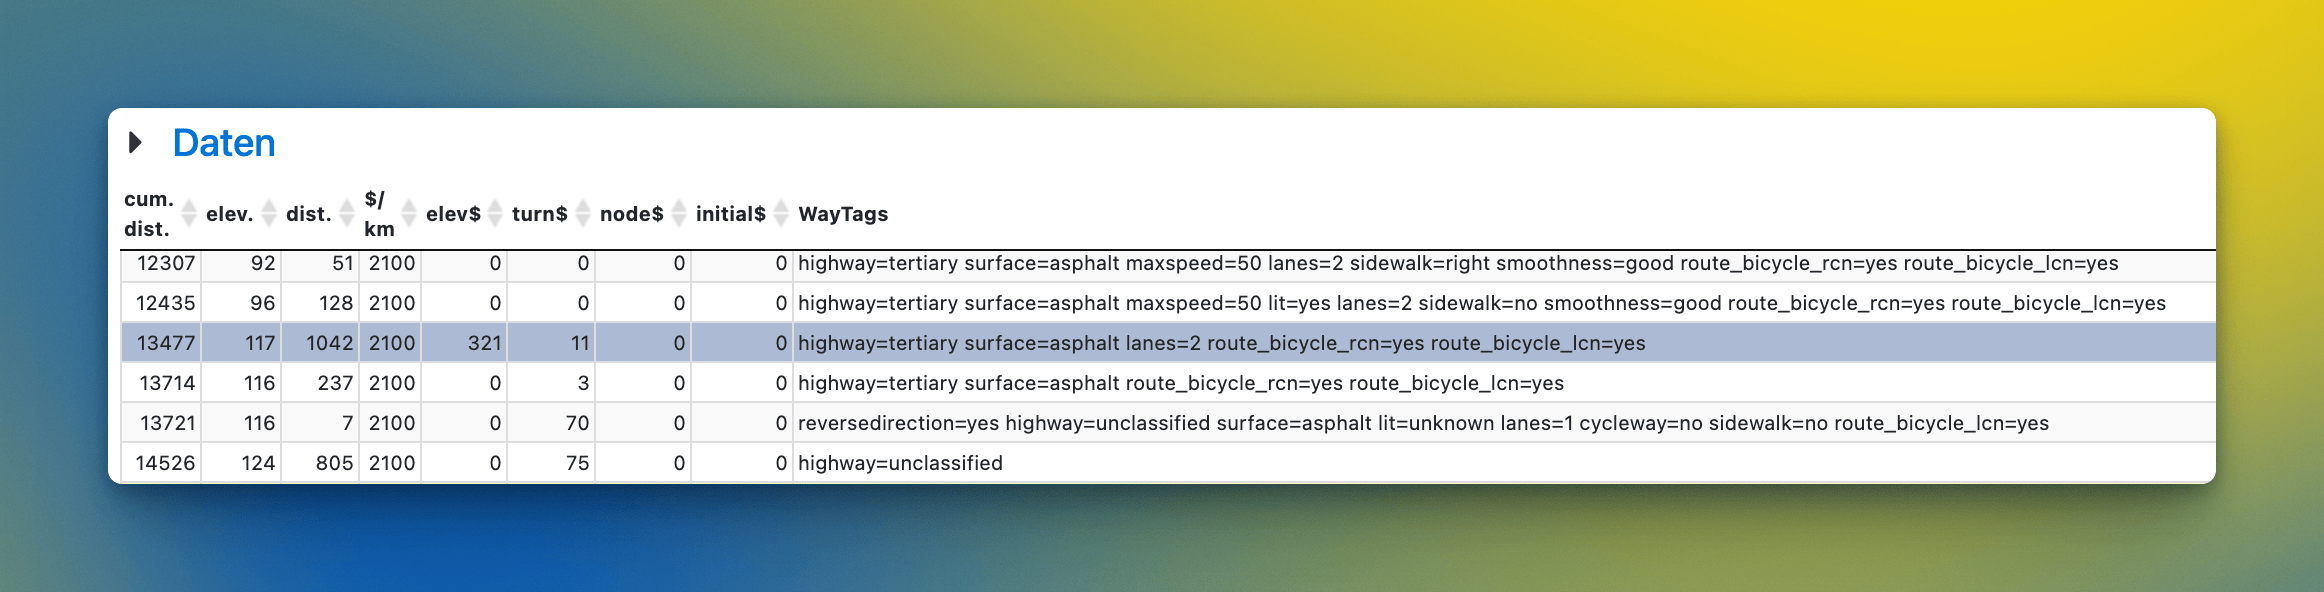This screenshot has width=2324, height=592.
Task: Sort by elev. column arrows
Action: coord(269,213)
